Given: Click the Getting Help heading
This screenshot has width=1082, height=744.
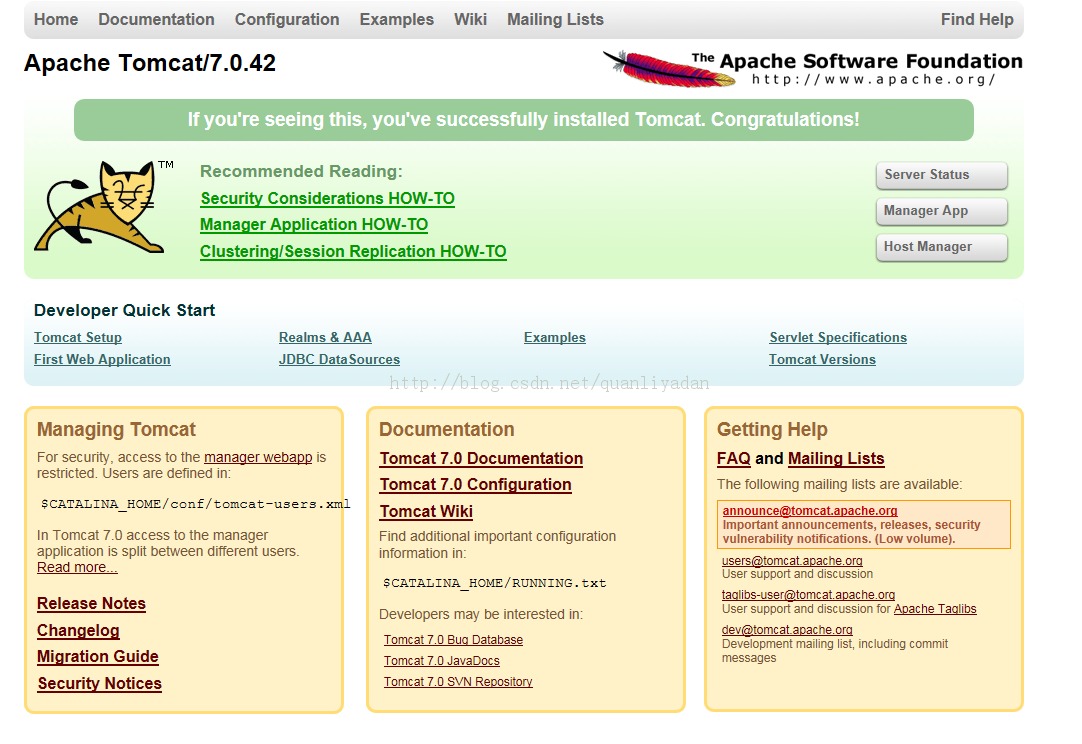Looking at the screenshot, I should click(772, 430).
